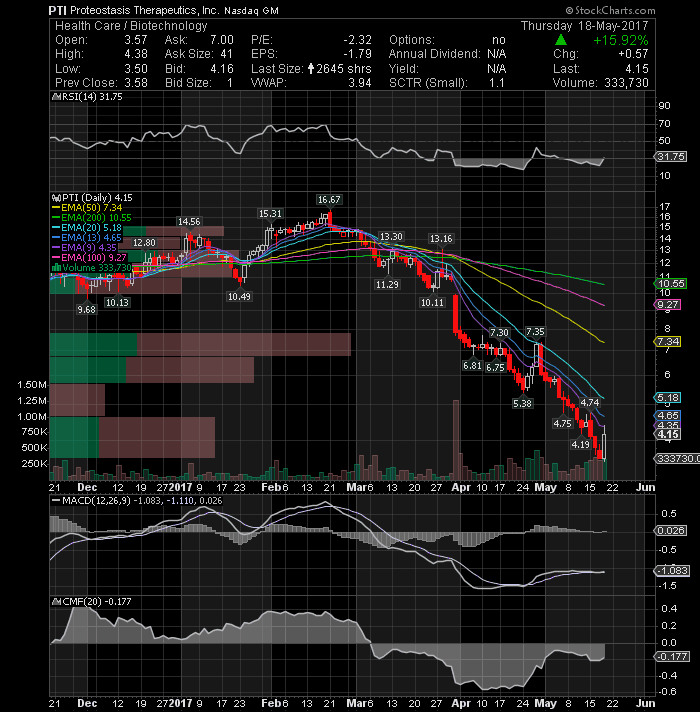
Task: Click the EMA(100) 9.27 pink legend entry
Action: [89, 257]
